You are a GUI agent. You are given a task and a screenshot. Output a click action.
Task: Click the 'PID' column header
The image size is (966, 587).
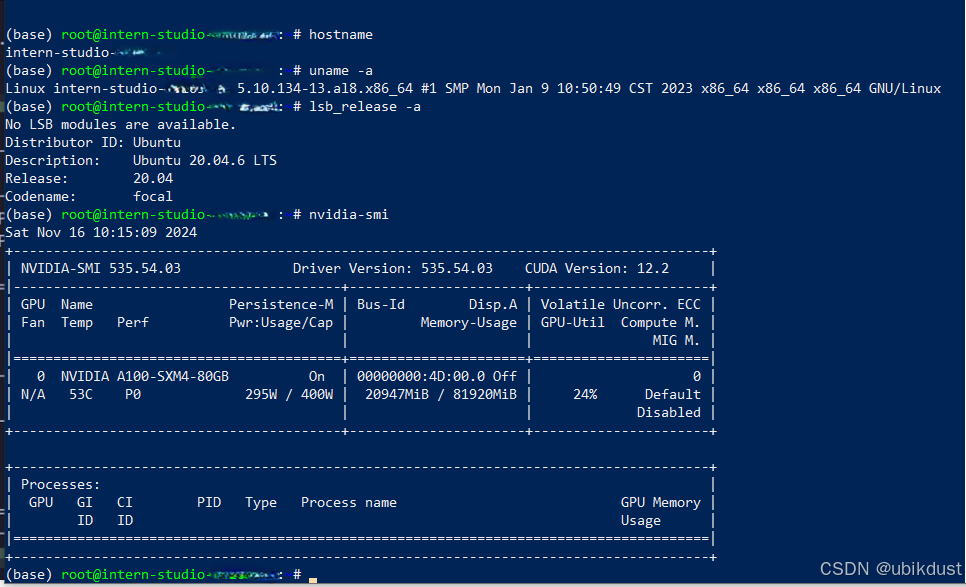[209, 503]
